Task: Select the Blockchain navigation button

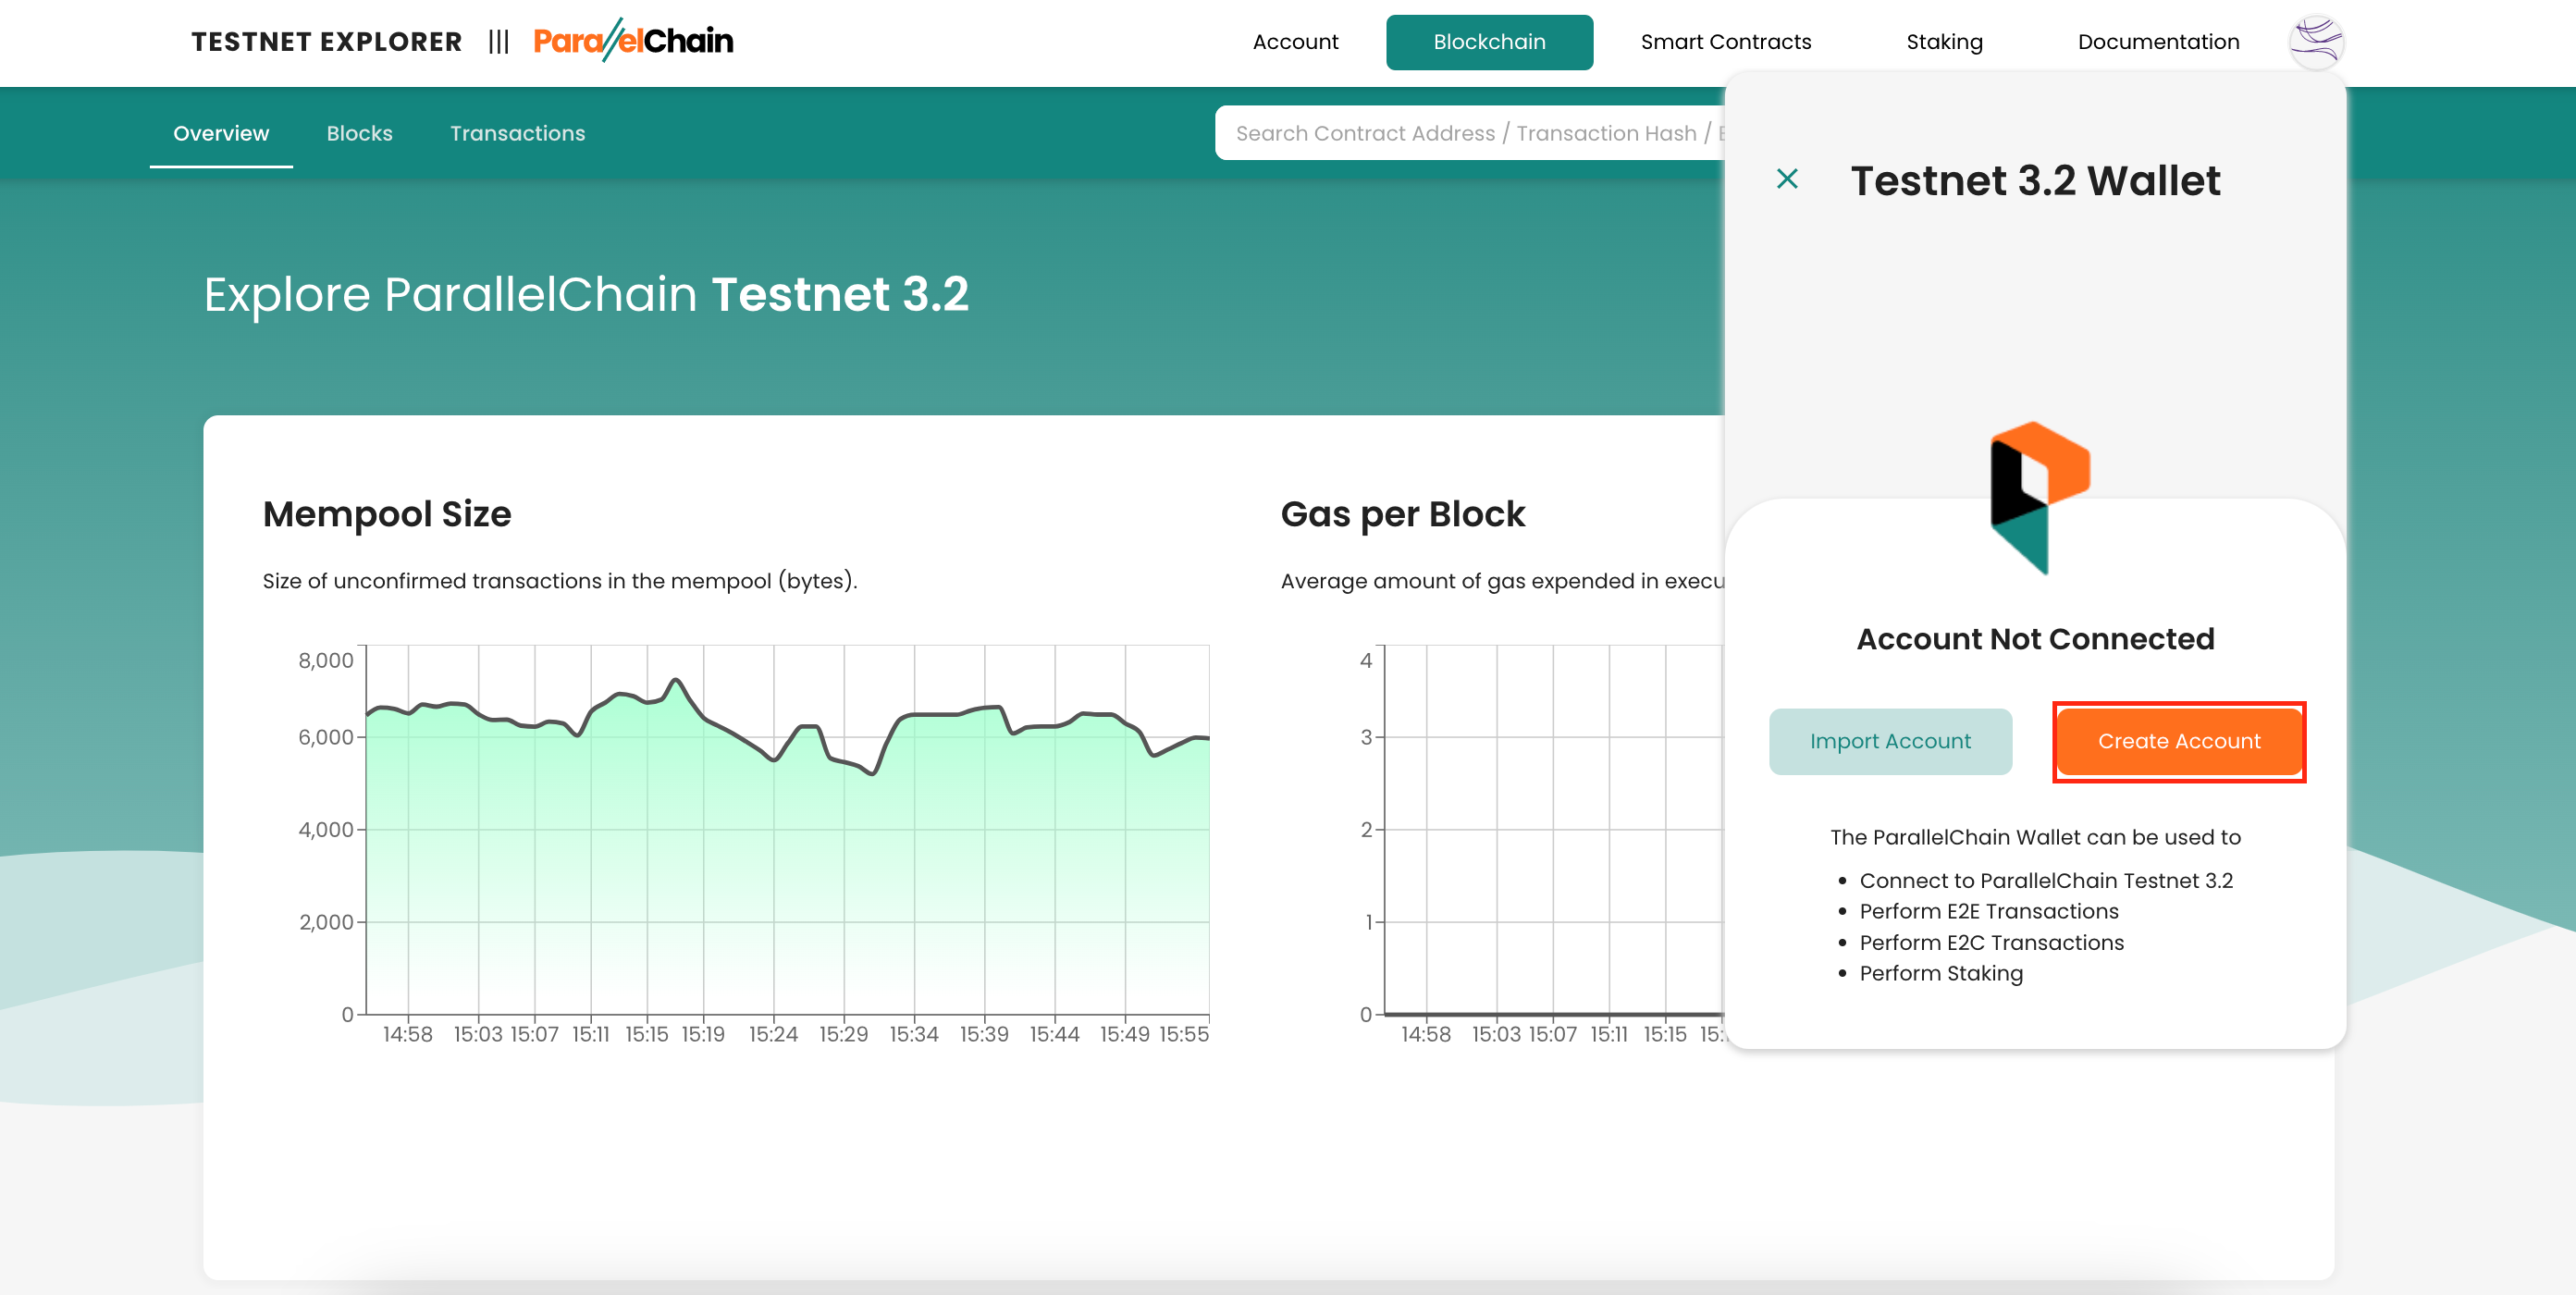Action: (1489, 42)
